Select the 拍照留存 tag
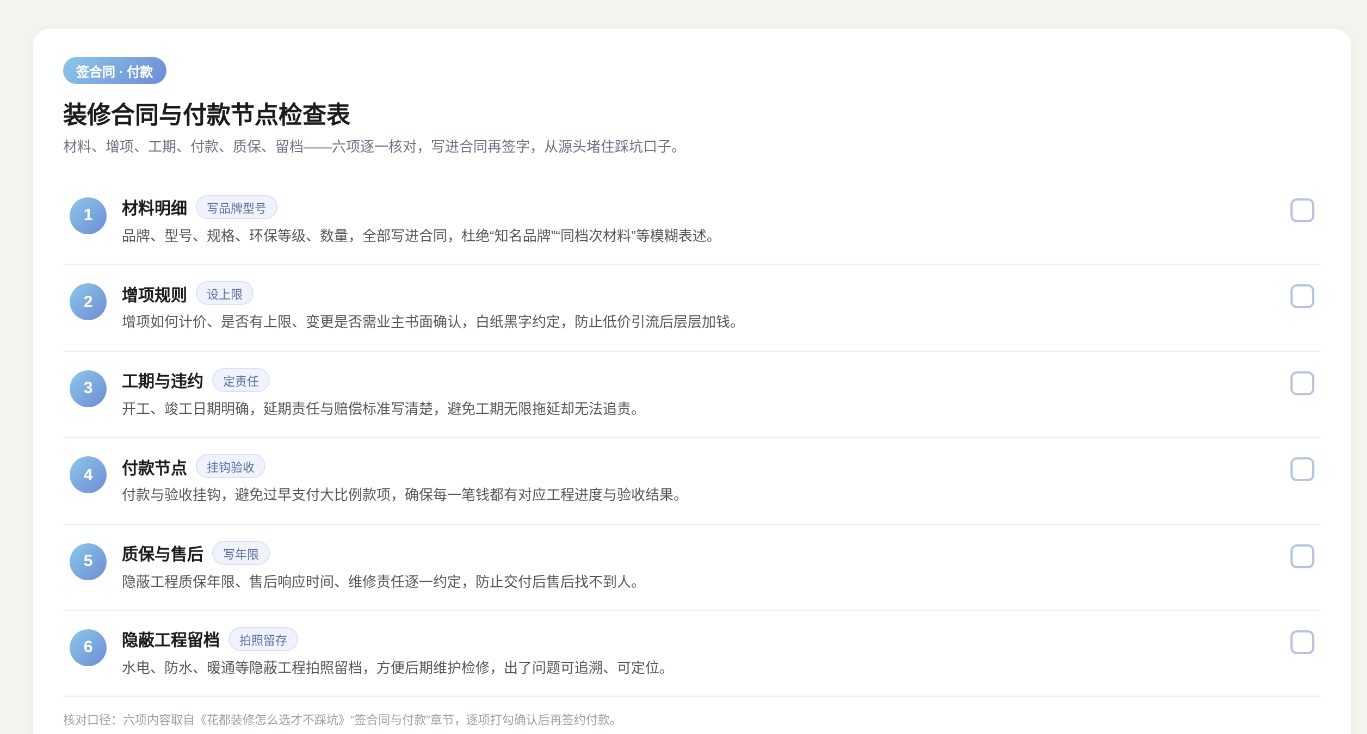The width and height of the screenshot is (1367, 734). (263, 640)
